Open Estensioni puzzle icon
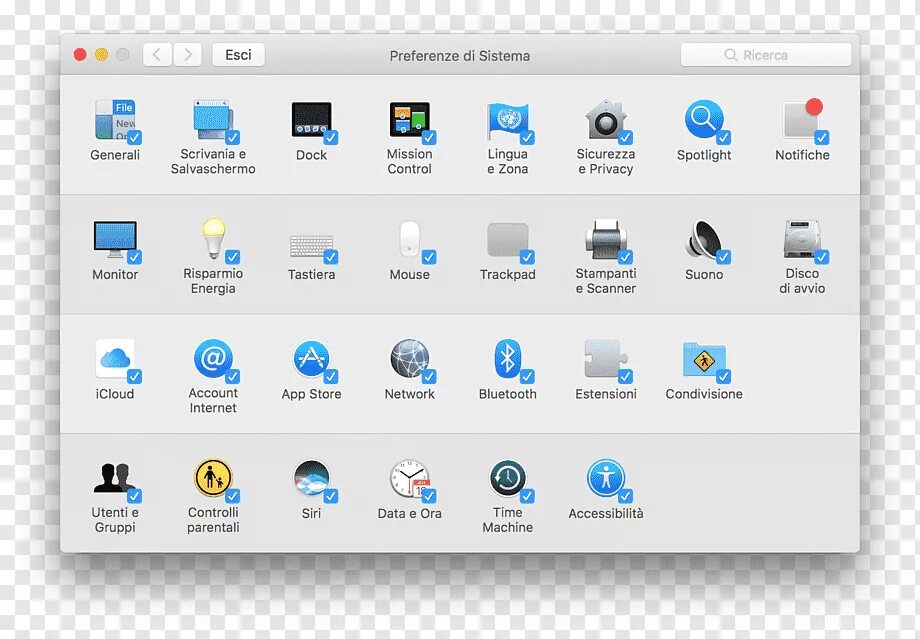Image resolution: width=920 pixels, height=639 pixels. coord(606,359)
